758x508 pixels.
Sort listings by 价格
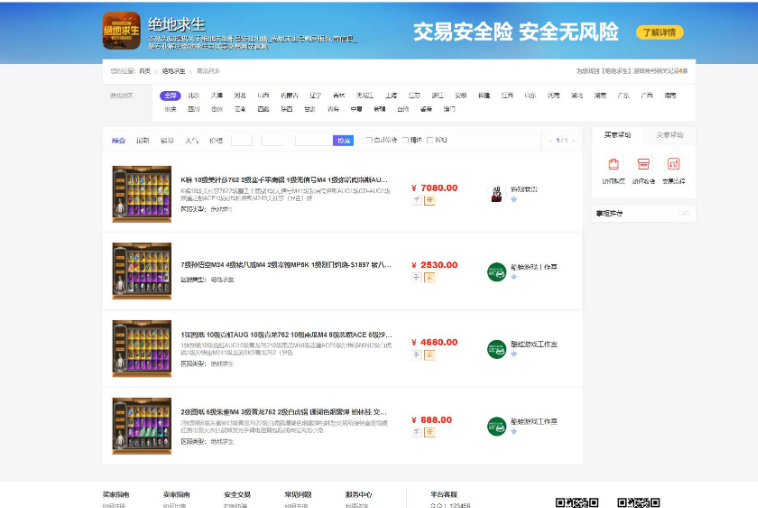pos(215,140)
